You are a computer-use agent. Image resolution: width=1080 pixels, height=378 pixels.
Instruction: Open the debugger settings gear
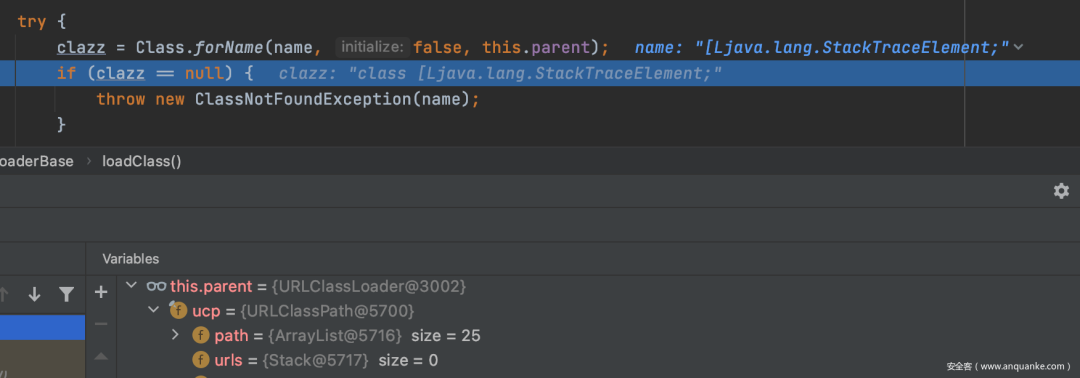coord(1061,191)
